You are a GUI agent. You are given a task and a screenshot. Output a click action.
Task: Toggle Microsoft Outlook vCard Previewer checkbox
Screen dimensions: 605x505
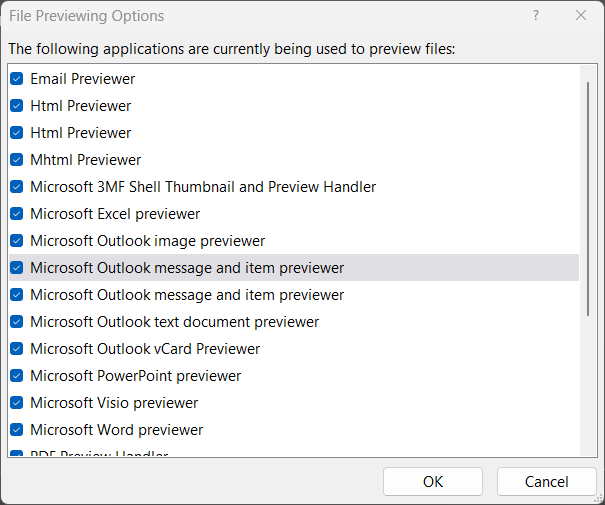(17, 349)
